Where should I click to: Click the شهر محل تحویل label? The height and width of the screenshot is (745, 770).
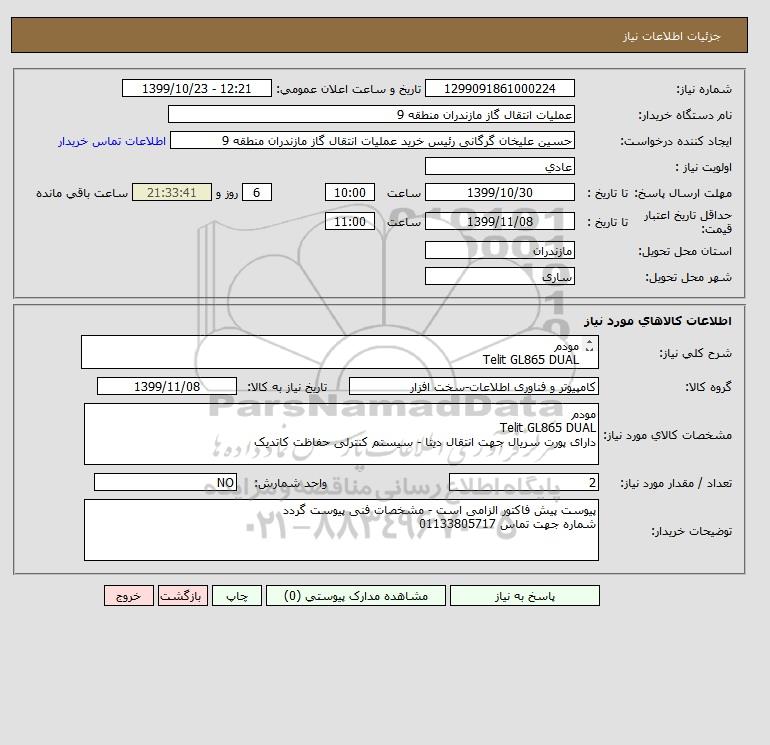tap(688, 277)
